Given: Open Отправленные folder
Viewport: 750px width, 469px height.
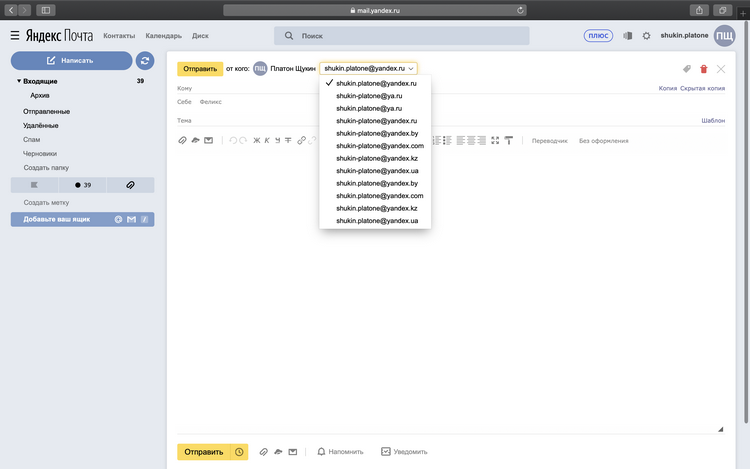Looking at the screenshot, I should (46, 111).
